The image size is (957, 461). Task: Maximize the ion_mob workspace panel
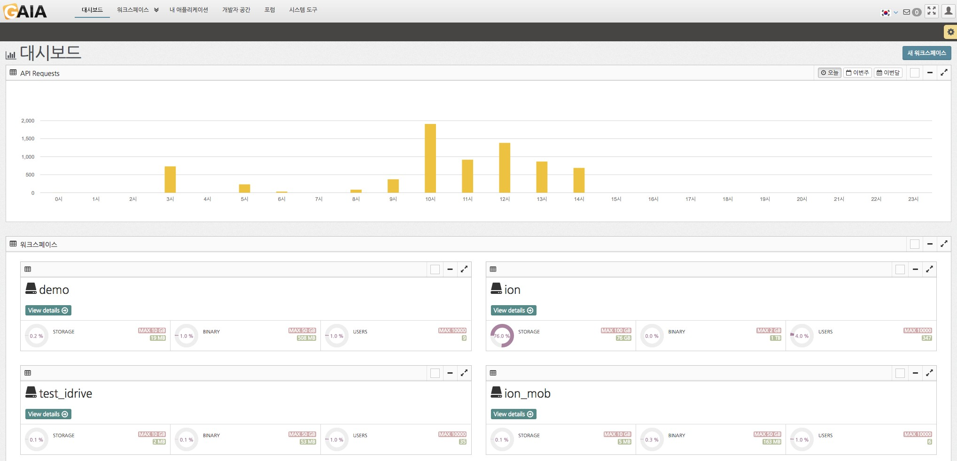[929, 373]
